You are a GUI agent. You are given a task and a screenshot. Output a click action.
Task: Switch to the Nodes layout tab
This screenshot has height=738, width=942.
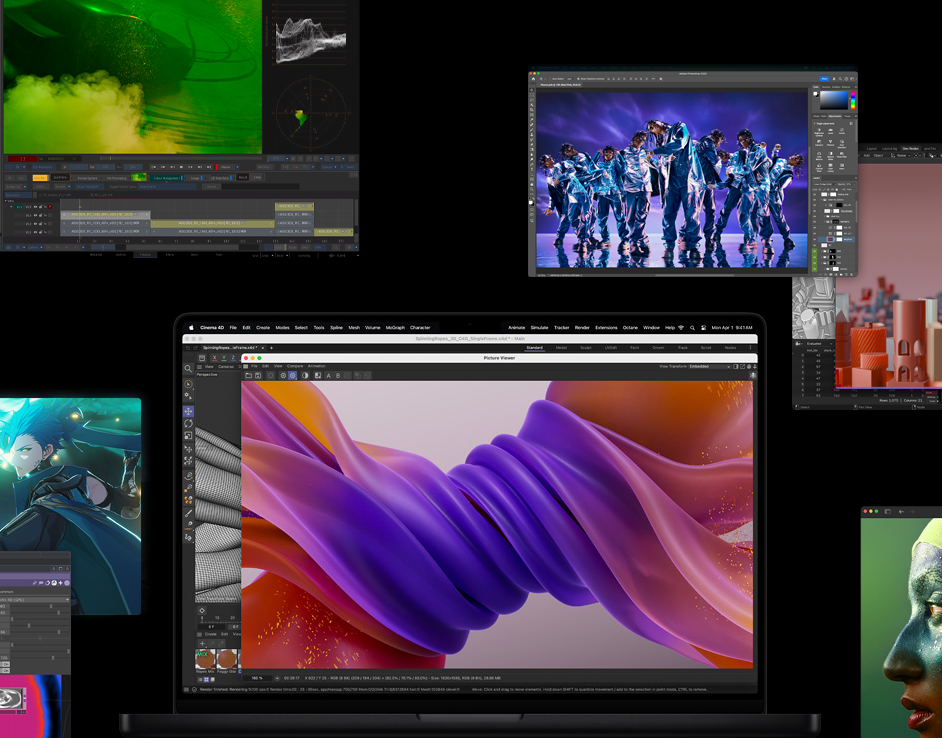tap(730, 348)
